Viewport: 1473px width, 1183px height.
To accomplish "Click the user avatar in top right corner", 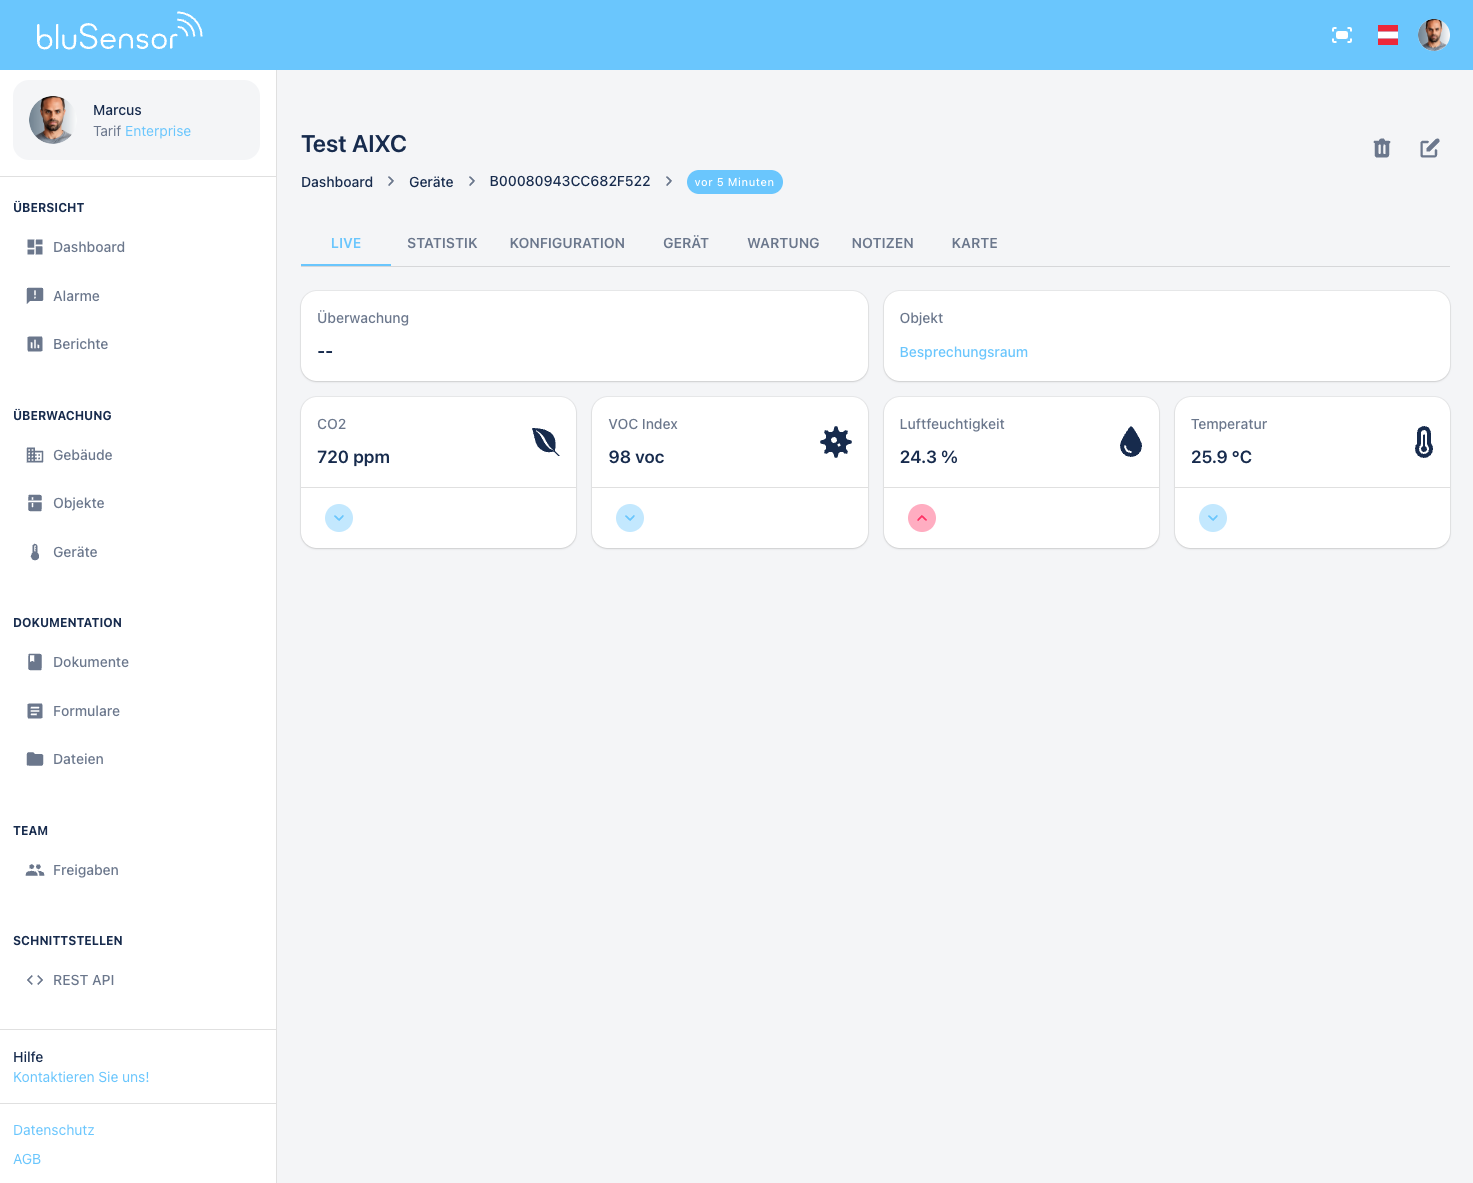I will (x=1434, y=34).
